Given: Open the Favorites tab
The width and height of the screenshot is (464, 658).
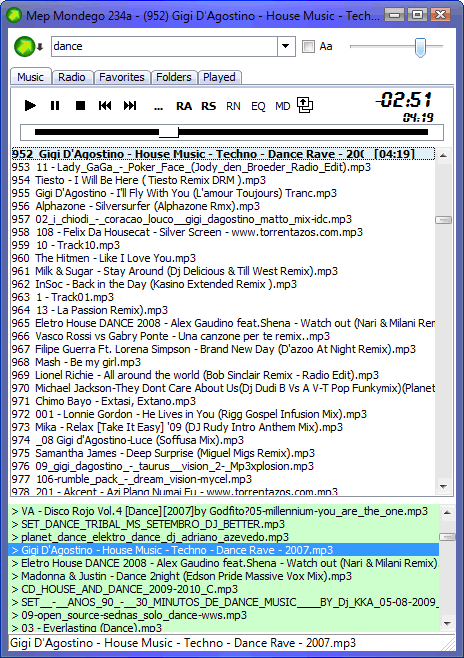Looking at the screenshot, I should tap(122, 77).
